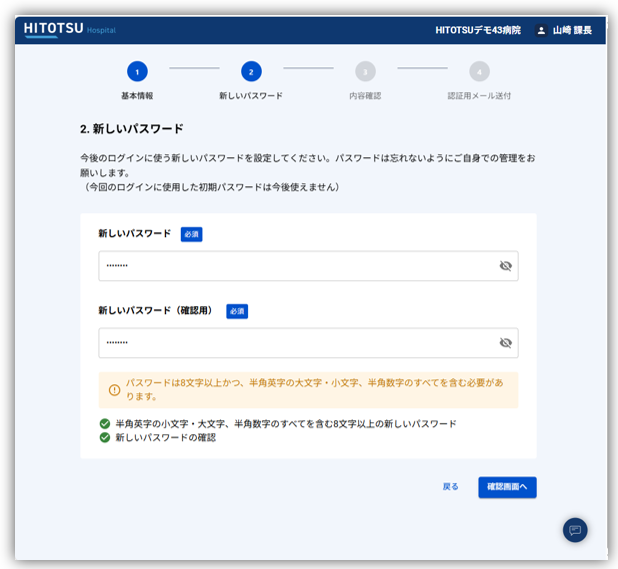The height and width of the screenshot is (569, 618).
Task: Click step 1 circle 基本情報
Action: click(x=137, y=71)
